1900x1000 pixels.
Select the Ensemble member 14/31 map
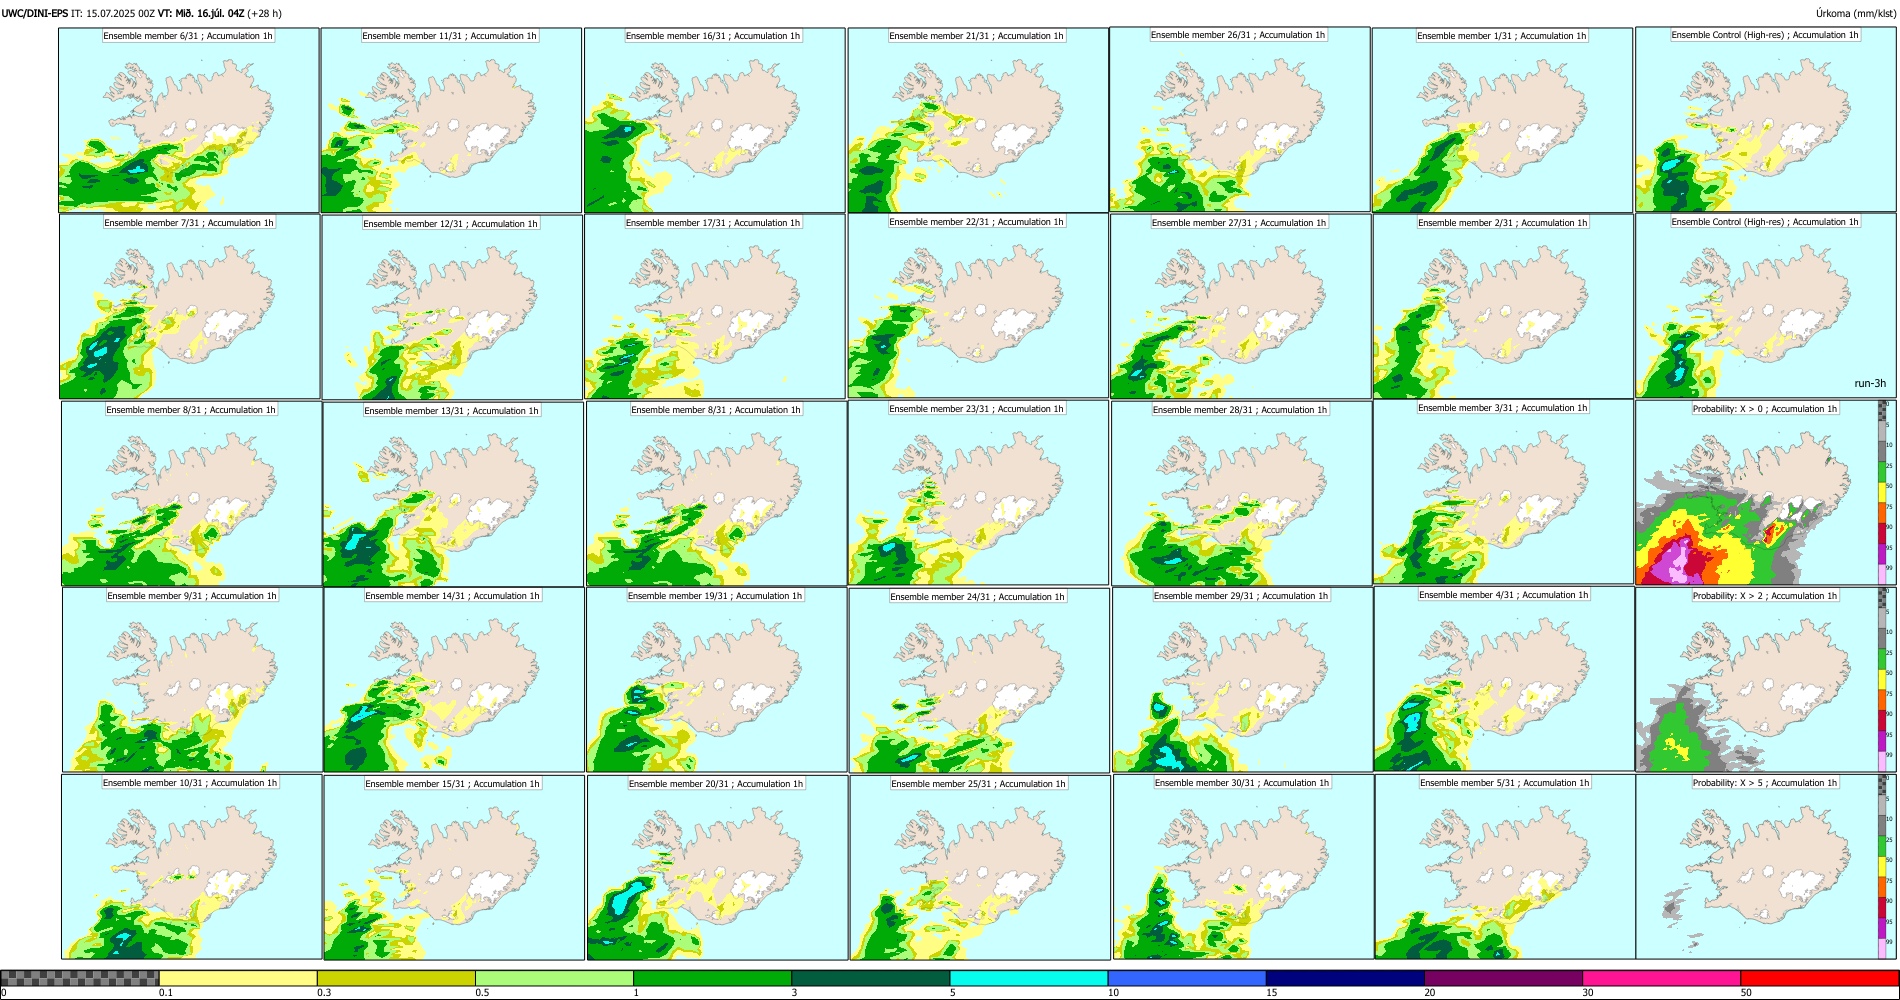(454, 680)
